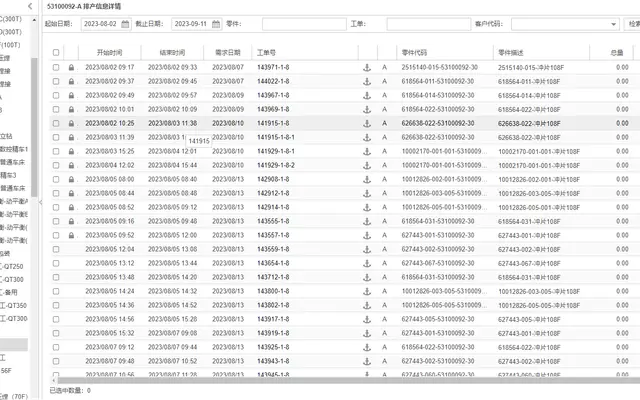Click the lock icon for order 143557-1-8
The width and height of the screenshot is (640, 400).
point(71,236)
